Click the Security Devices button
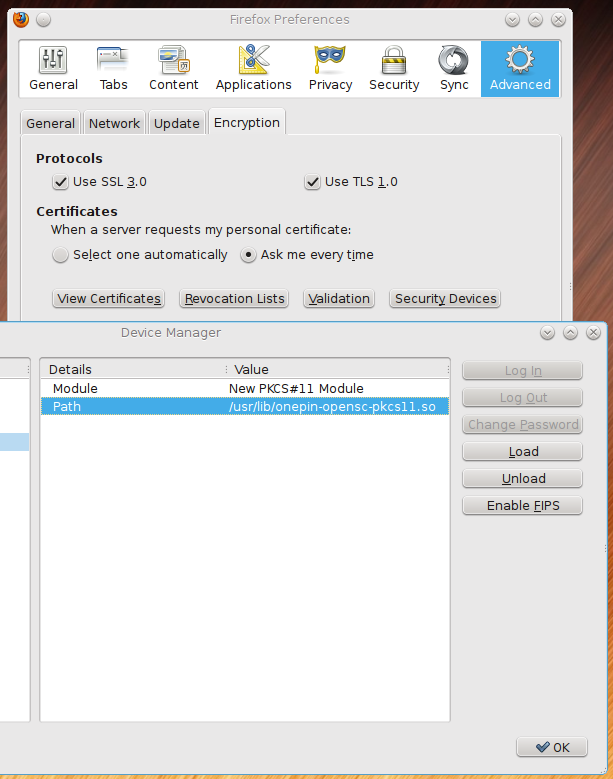This screenshot has width=613, height=779. tap(445, 299)
